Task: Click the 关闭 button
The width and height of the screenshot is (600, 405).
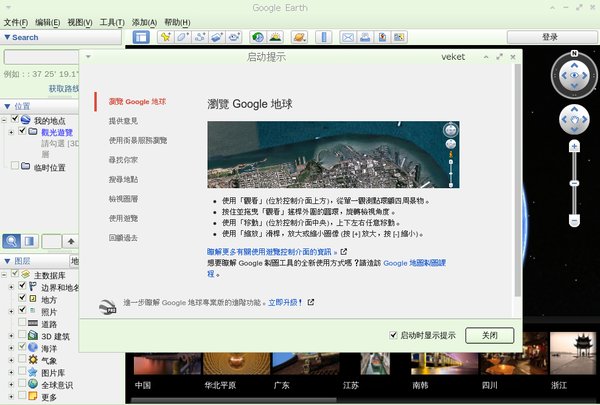Action: pyautogui.click(x=489, y=335)
